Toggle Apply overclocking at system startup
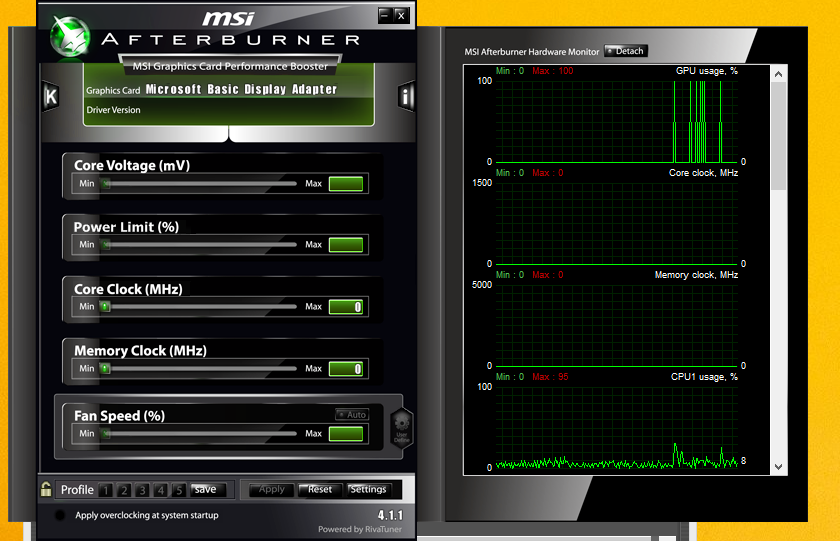This screenshot has height=541, width=840. pyautogui.click(x=60, y=515)
